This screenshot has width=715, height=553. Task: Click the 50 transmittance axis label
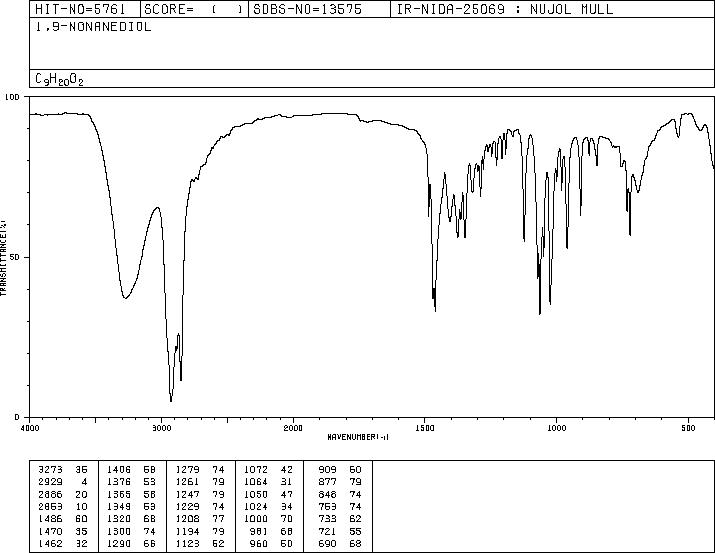[x=13, y=258]
